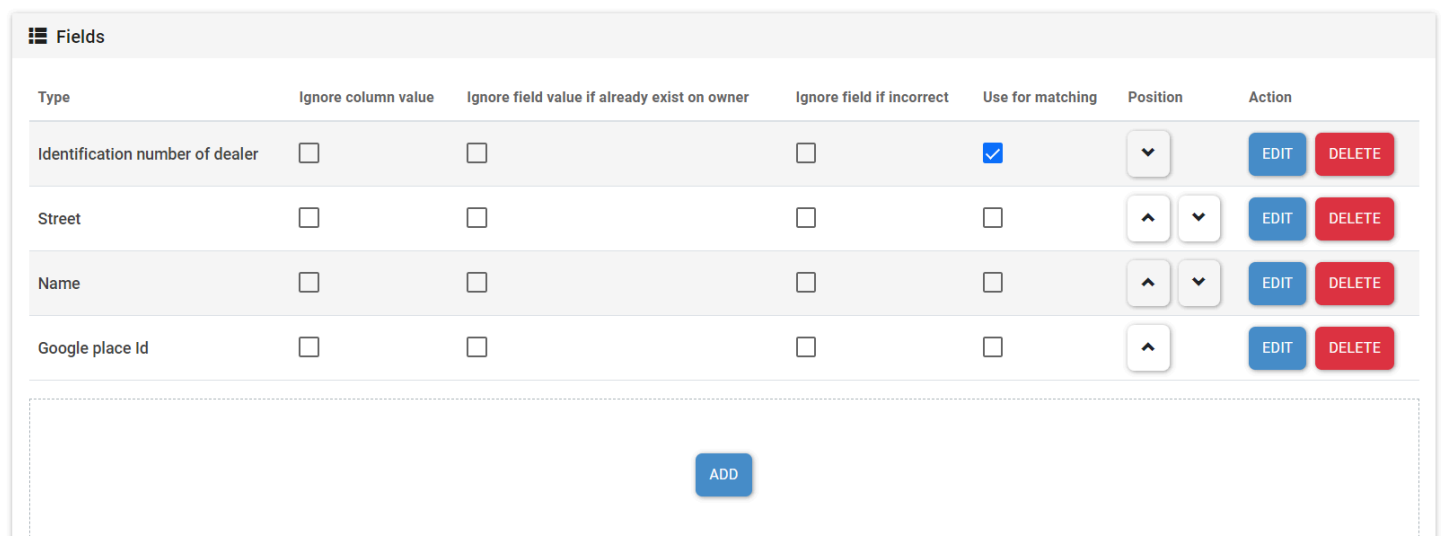Image resolution: width=1452 pixels, height=548 pixels.
Task: Move Name row down
Action: coord(1199,284)
